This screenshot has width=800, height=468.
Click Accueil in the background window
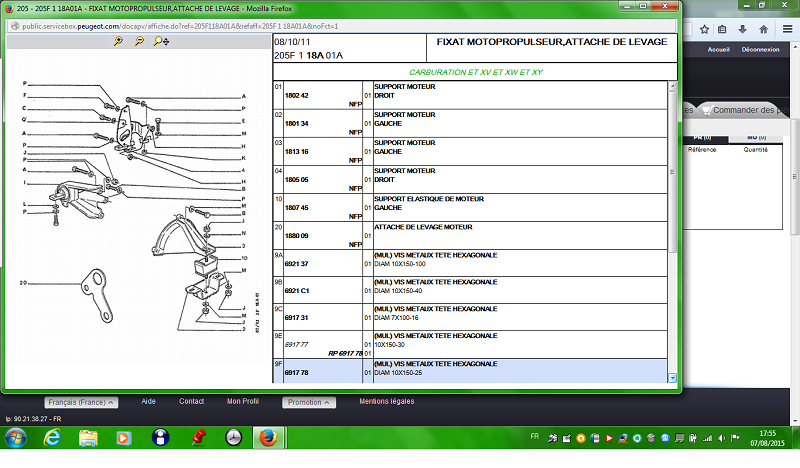pyautogui.click(x=718, y=50)
